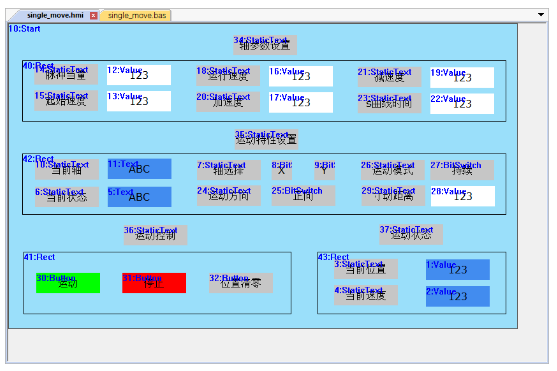Toggle the 27:BitSwitch control
The image size is (557, 371).
[x=462, y=170]
